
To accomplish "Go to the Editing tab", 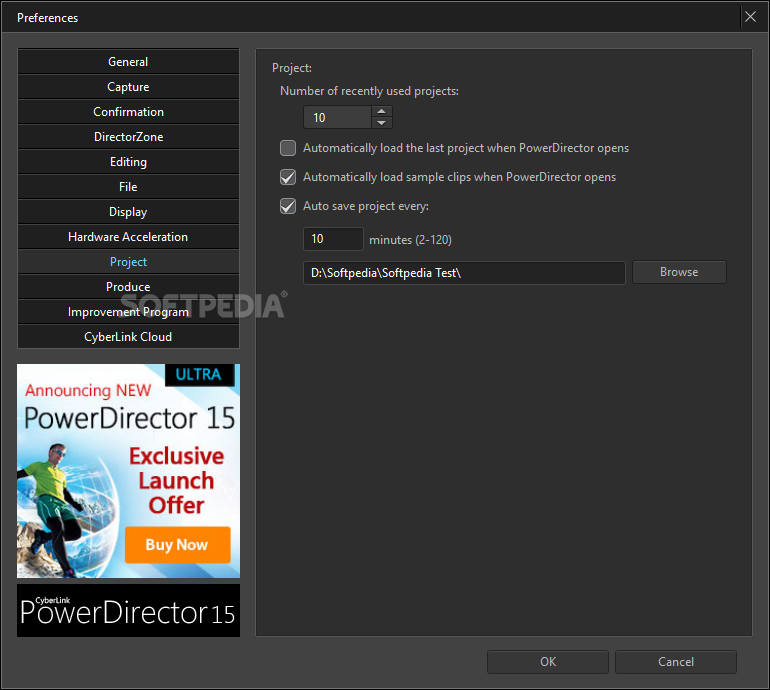I will coord(128,162).
